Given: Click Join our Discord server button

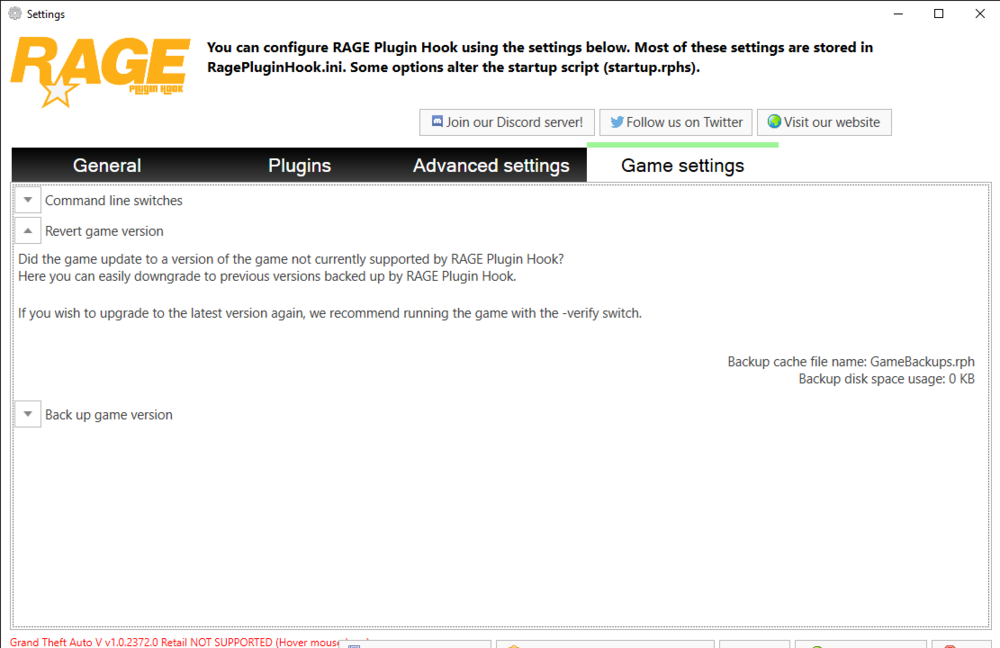Looking at the screenshot, I should coord(507,122).
